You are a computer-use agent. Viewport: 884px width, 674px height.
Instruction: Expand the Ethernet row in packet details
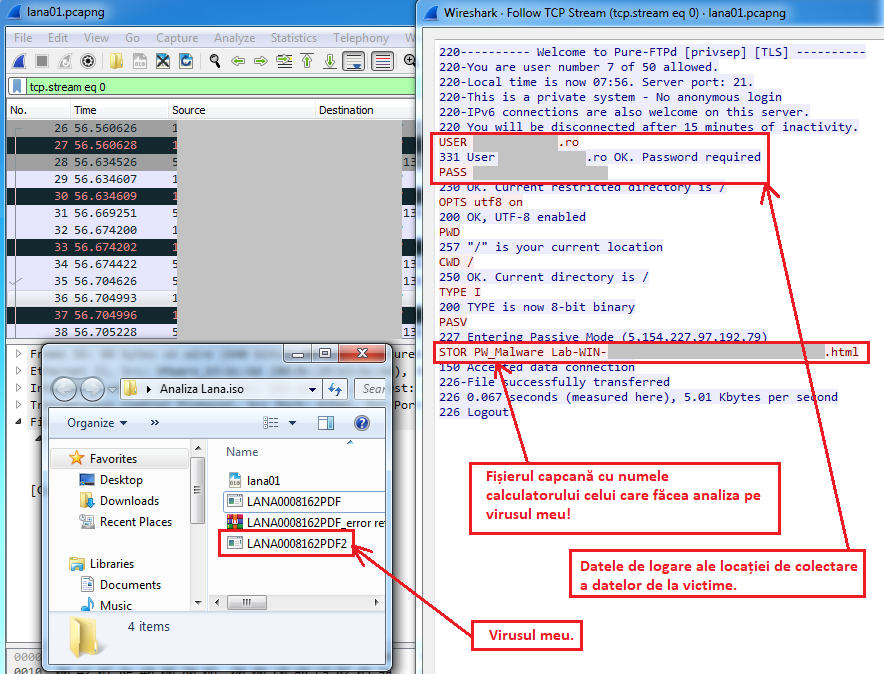click(x=19, y=371)
